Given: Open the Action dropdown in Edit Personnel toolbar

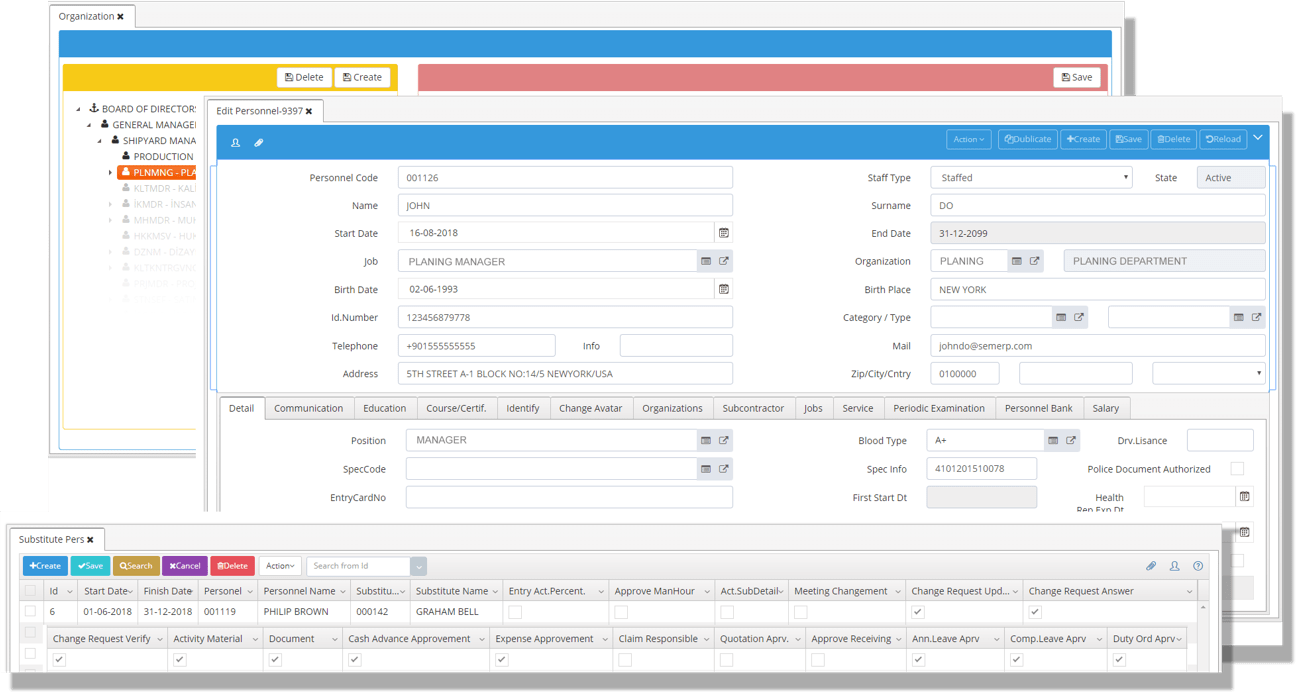Looking at the screenshot, I should point(969,140).
